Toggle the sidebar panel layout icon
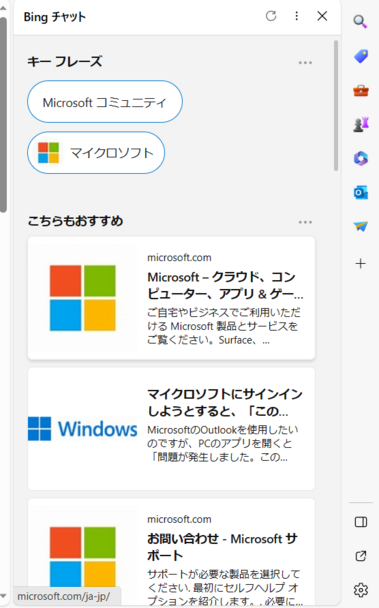 361,522
